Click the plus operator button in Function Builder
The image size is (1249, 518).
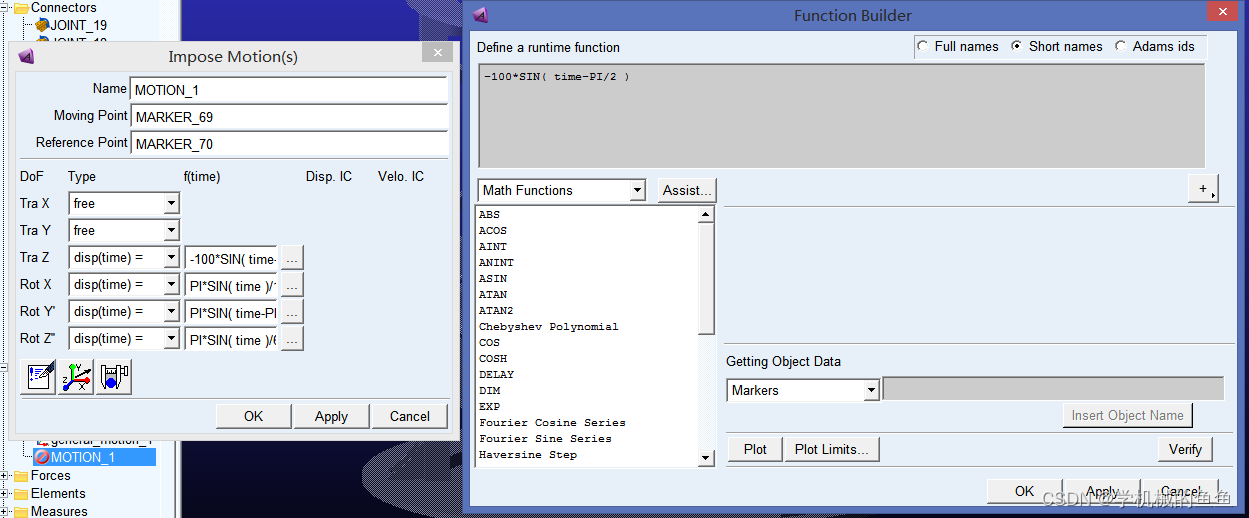pos(1203,189)
